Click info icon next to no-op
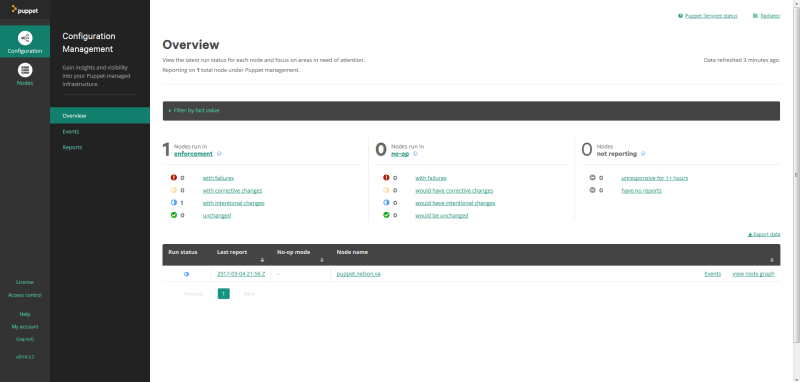Viewport: 800px width, 382px height. (x=415, y=154)
